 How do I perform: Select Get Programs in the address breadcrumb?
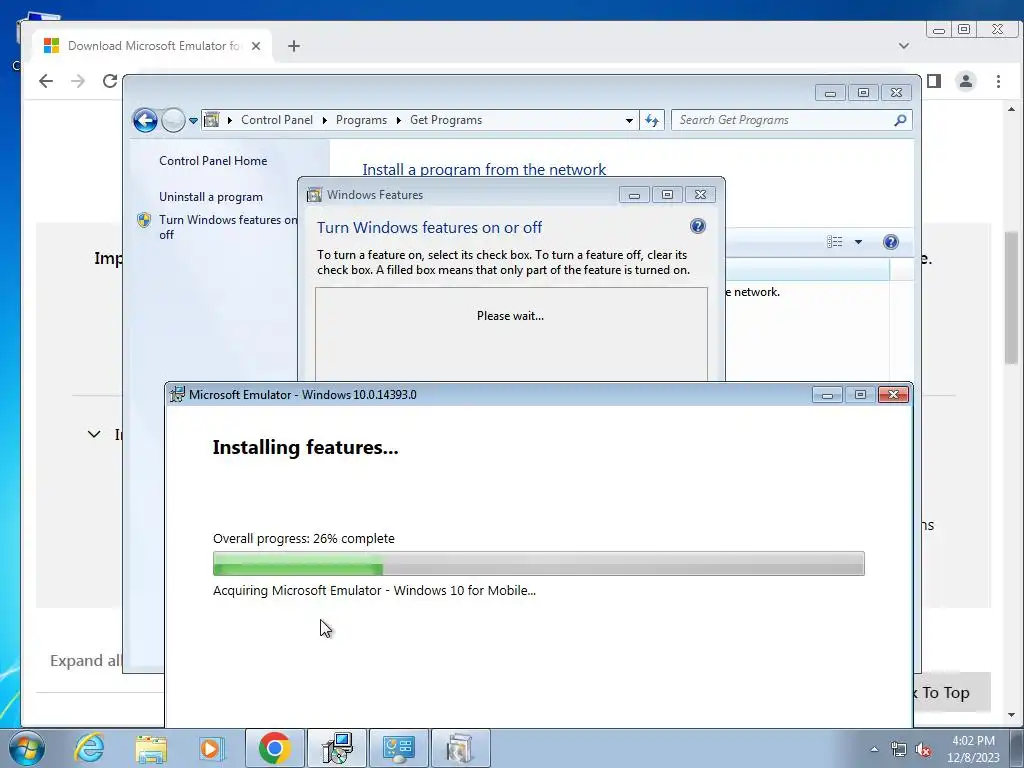[446, 120]
